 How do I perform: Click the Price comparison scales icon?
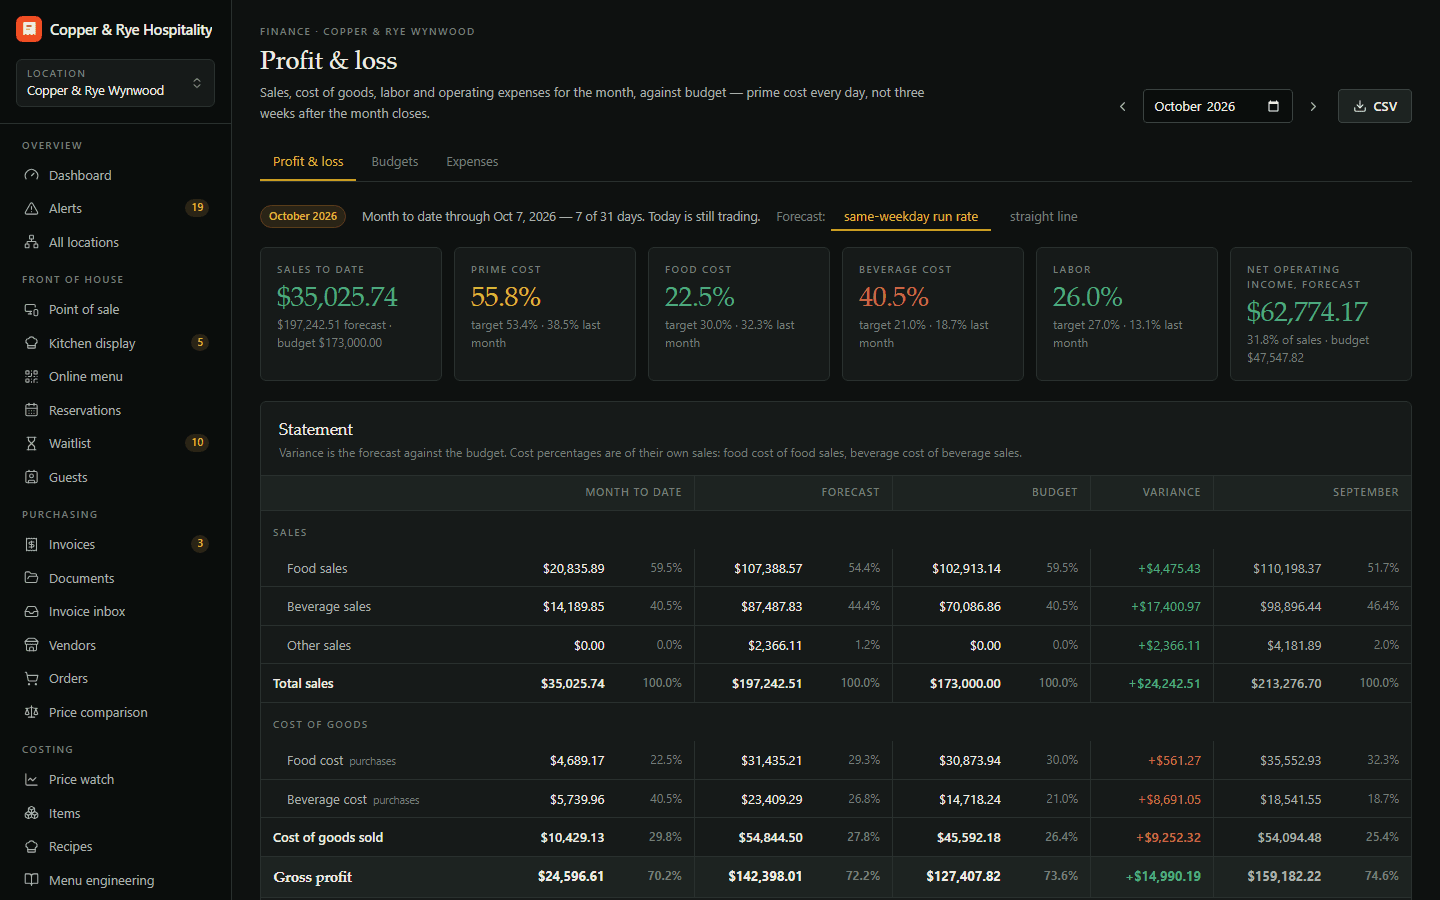pos(31,712)
